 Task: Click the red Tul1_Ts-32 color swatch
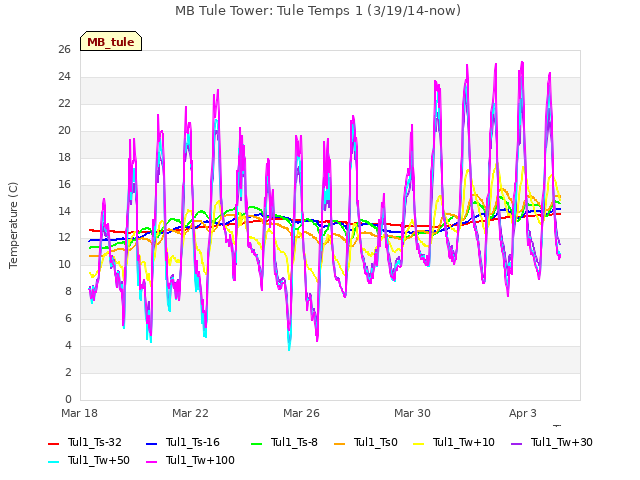click(53, 443)
